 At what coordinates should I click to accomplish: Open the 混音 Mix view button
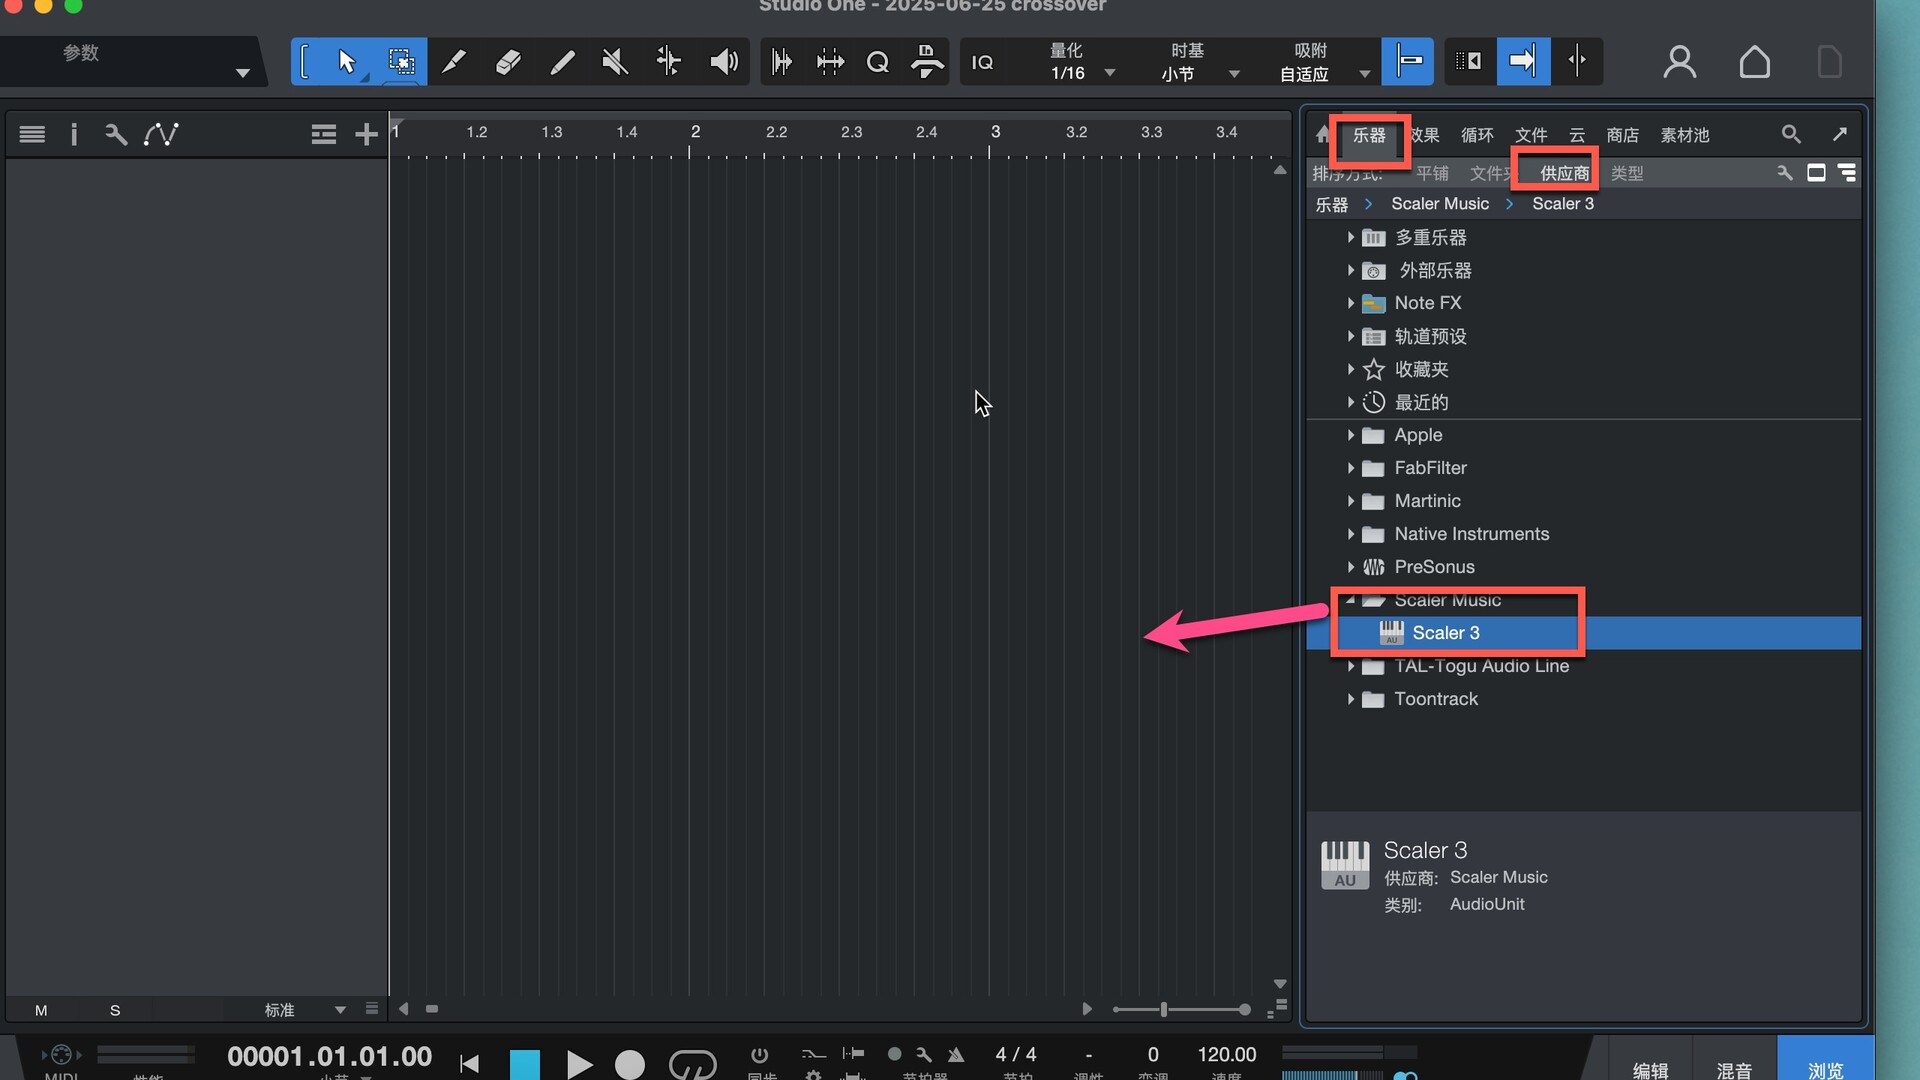point(1734,1069)
